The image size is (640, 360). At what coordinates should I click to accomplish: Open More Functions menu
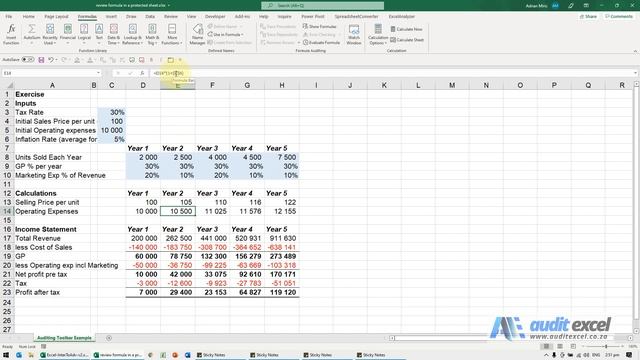(172, 34)
